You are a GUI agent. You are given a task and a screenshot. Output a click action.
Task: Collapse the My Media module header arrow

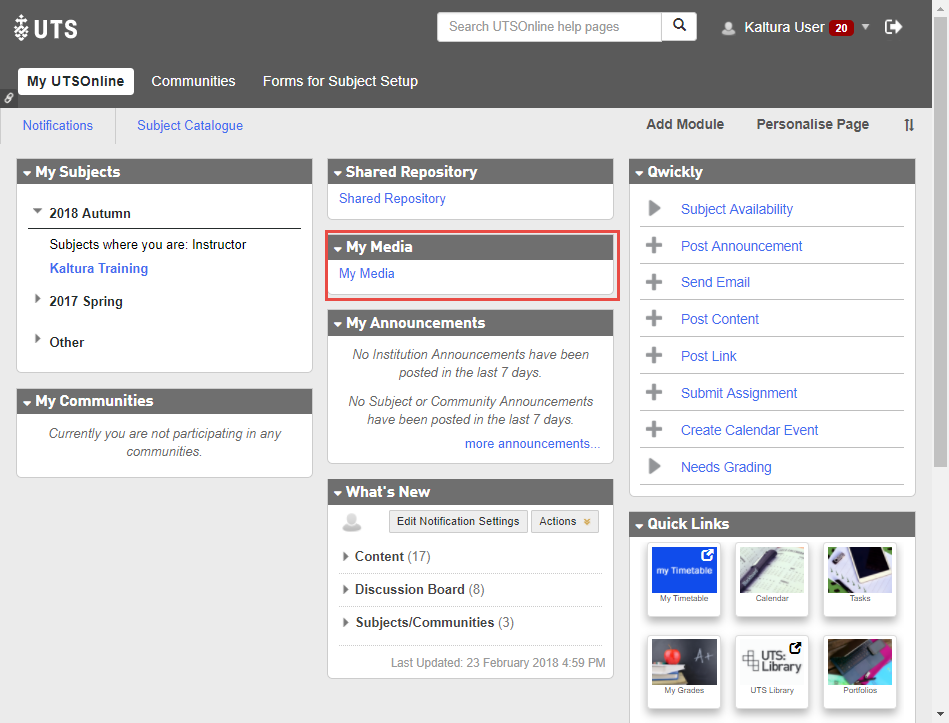pyautogui.click(x=338, y=248)
